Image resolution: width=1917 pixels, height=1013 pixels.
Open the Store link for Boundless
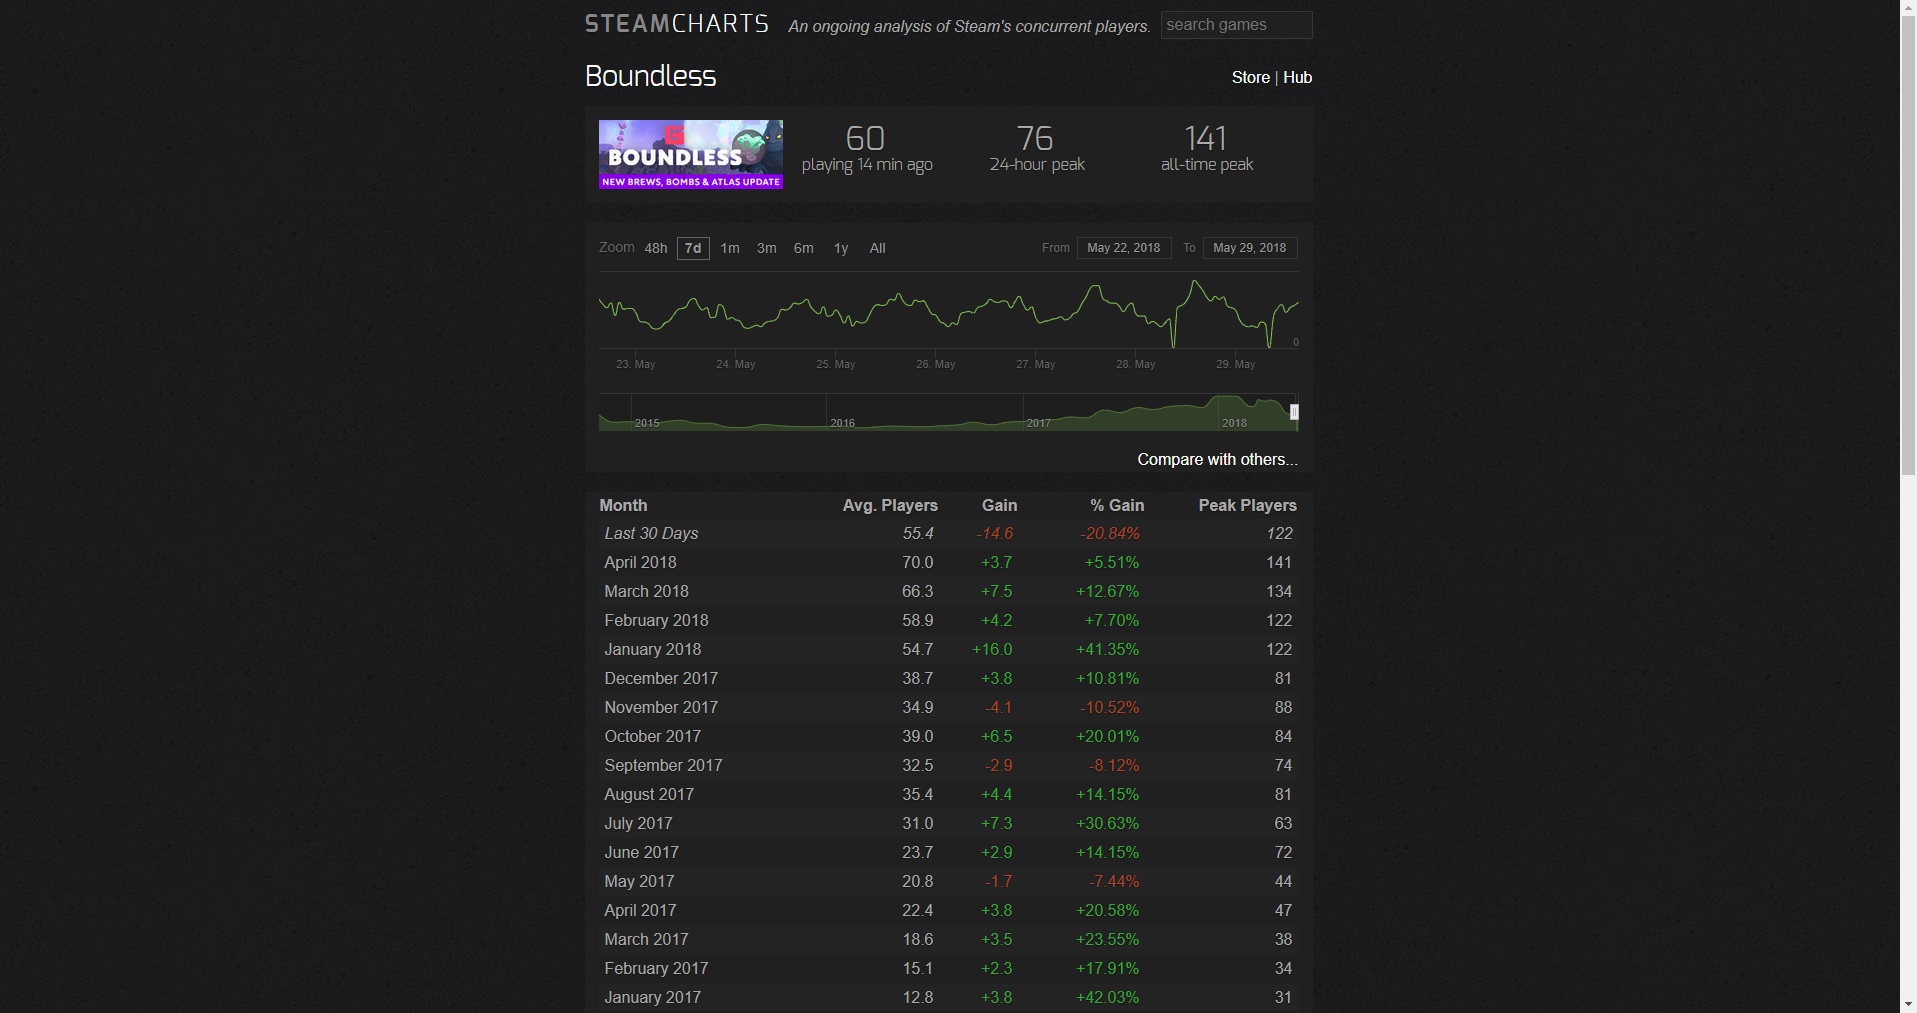click(x=1250, y=77)
